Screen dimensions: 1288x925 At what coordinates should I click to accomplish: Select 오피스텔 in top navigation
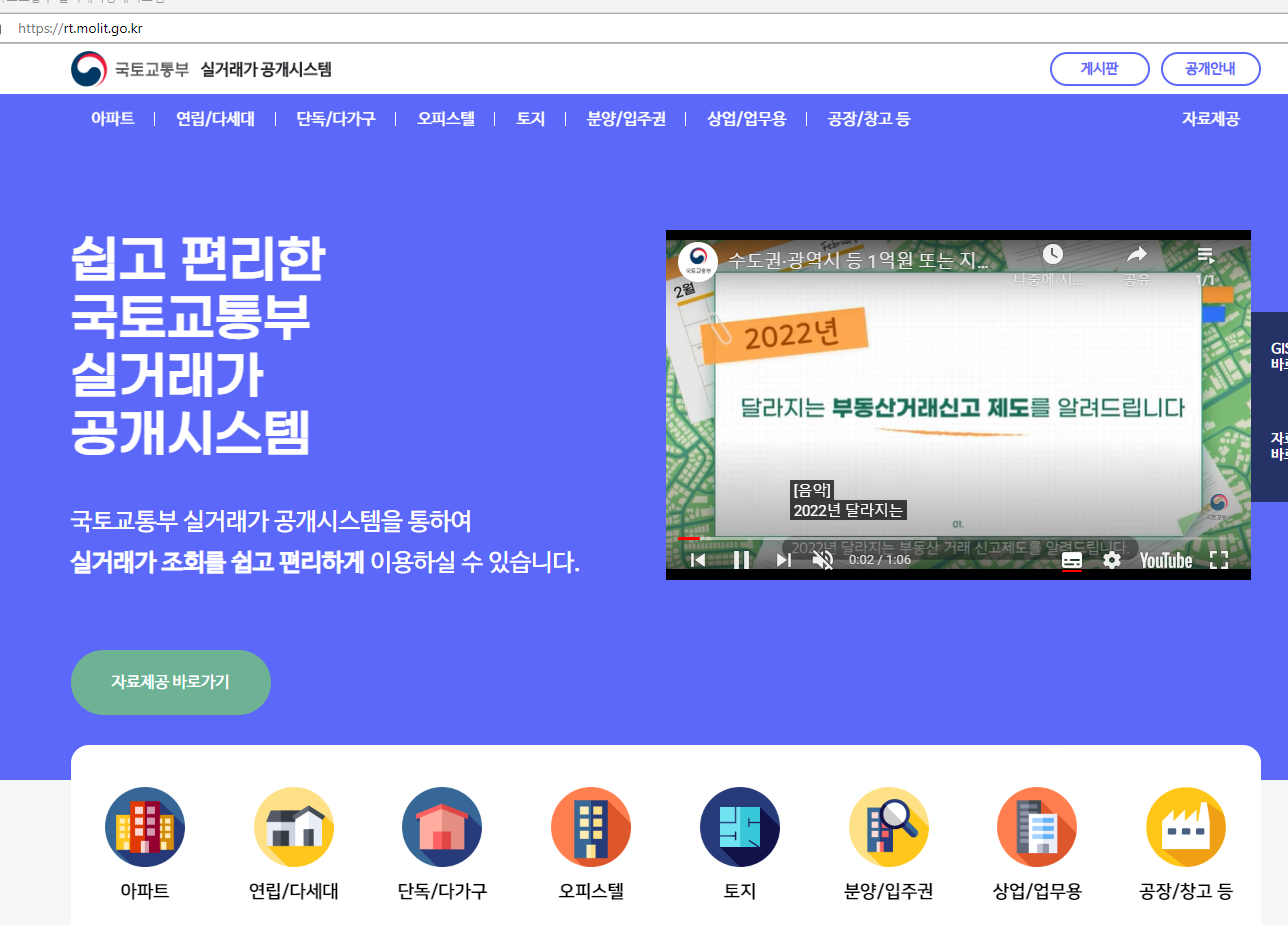coord(446,119)
